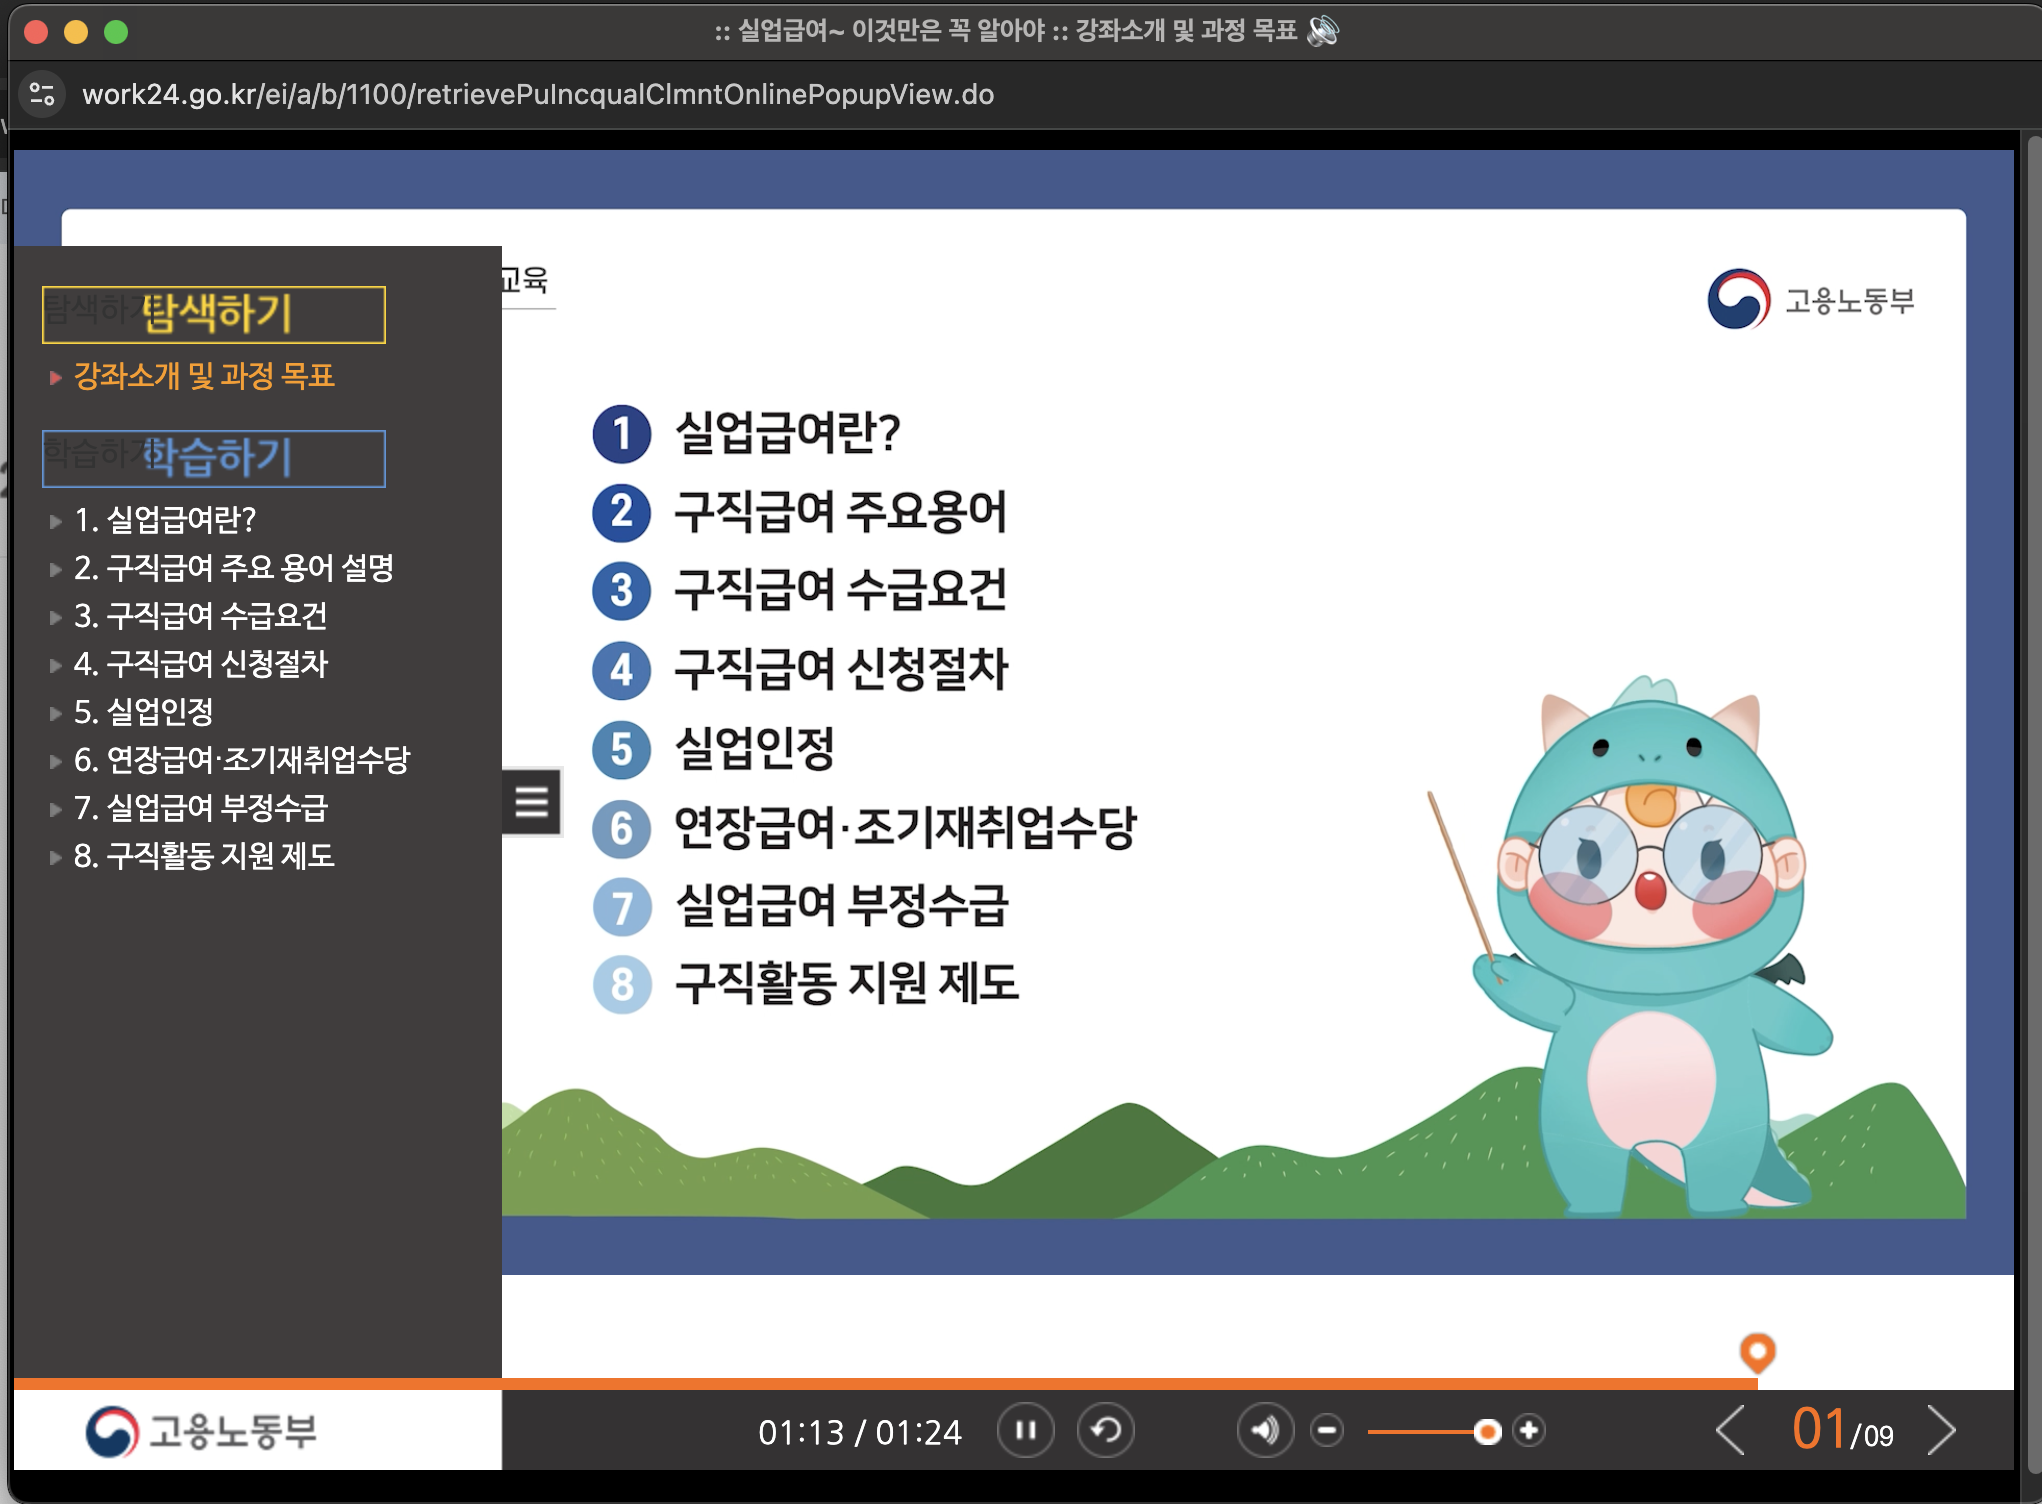Click the 탐색하기 section header
The height and width of the screenshot is (1504, 2042).
point(214,314)
